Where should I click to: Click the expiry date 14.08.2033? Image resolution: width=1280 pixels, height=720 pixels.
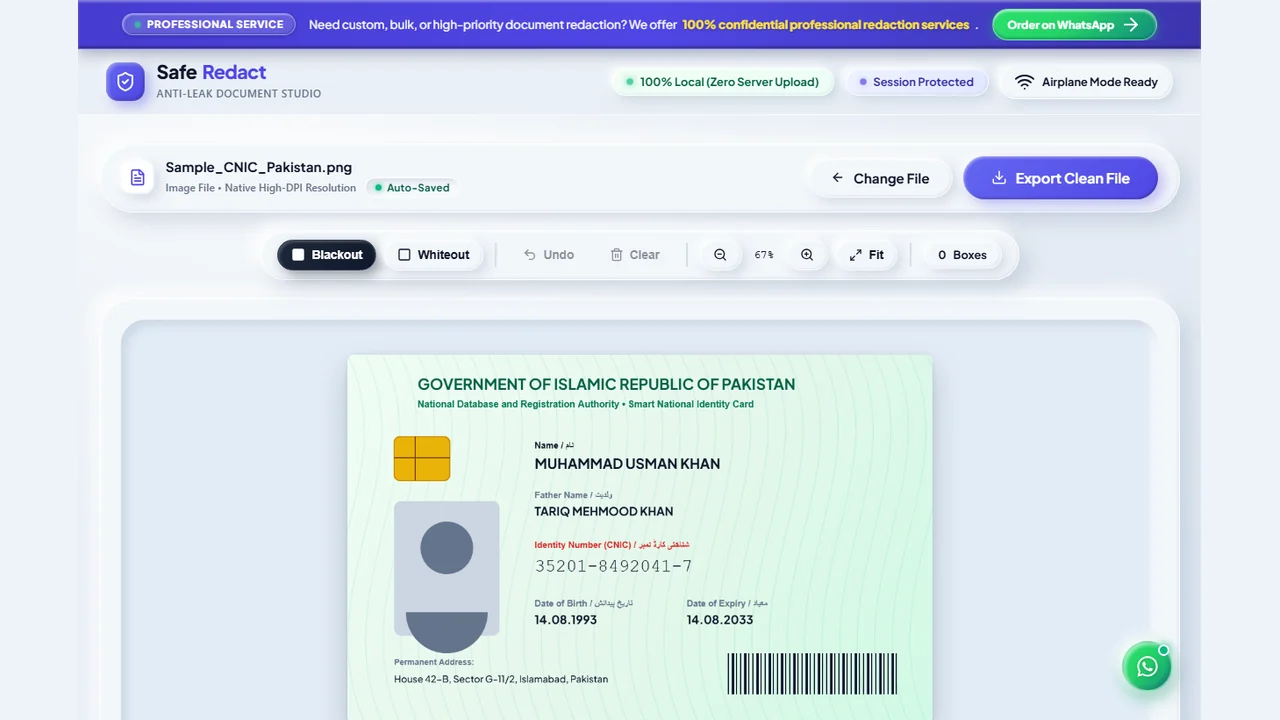pos(720,620)
